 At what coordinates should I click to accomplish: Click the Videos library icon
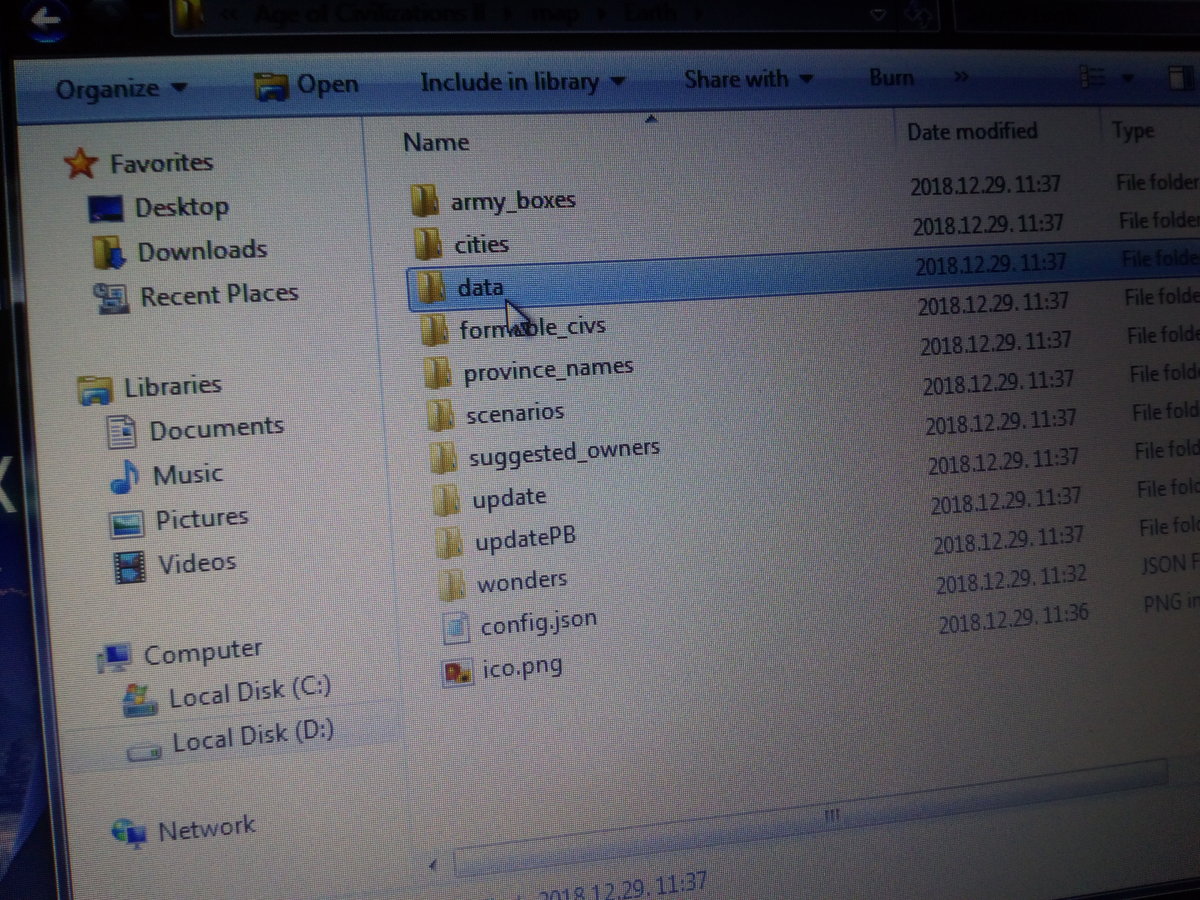pyautogui.click(x=131, y=566)
